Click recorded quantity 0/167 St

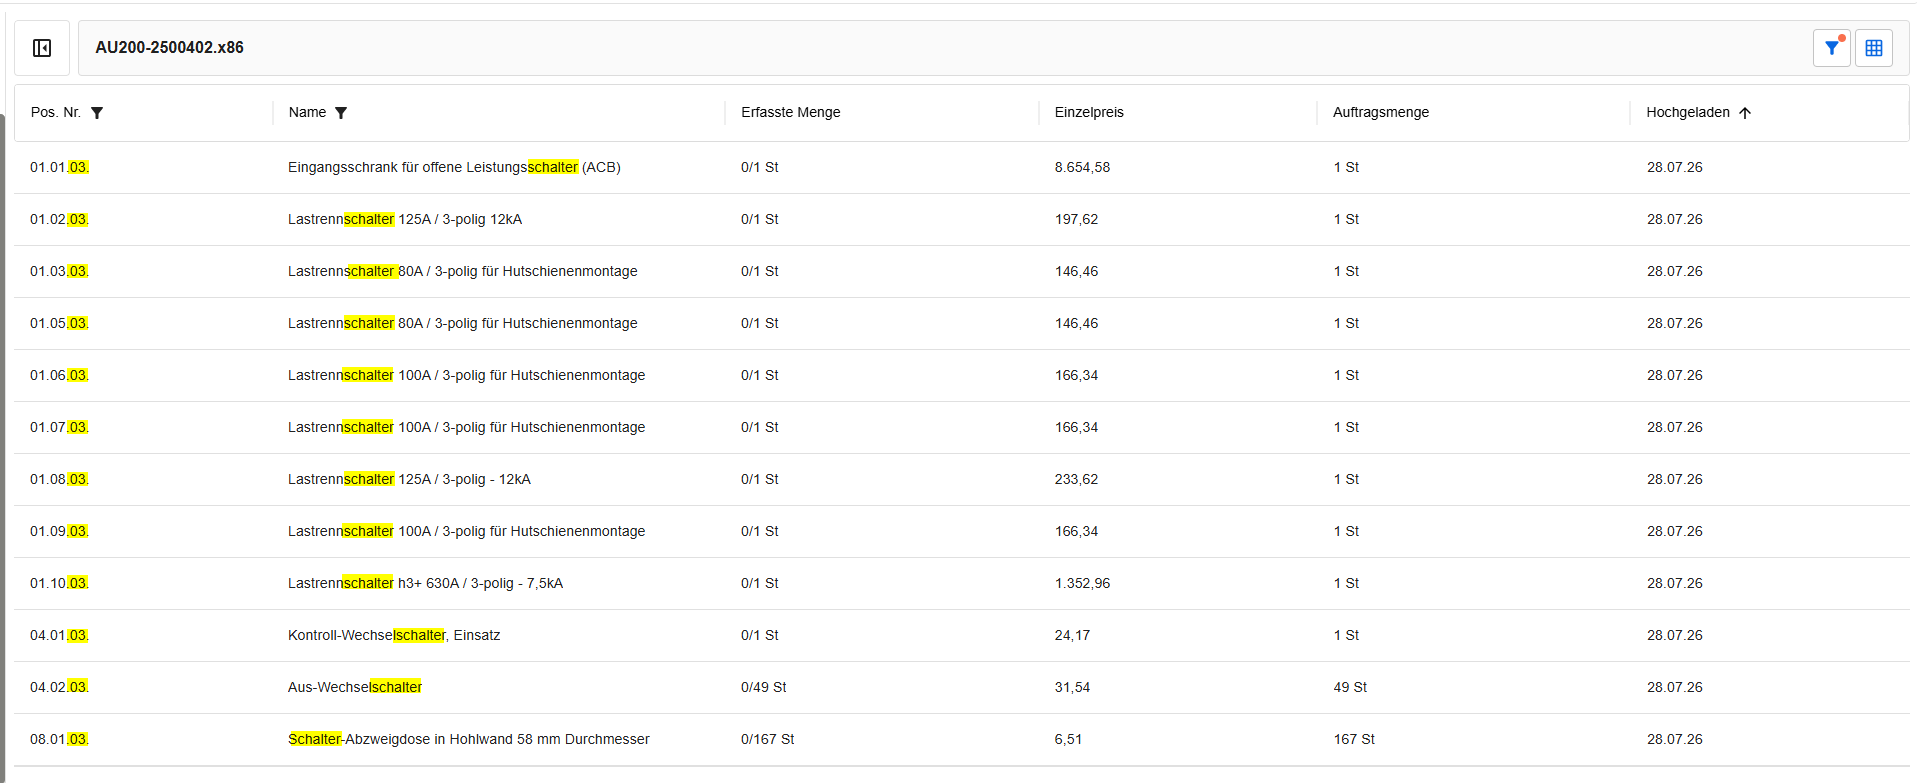point(768,739)
